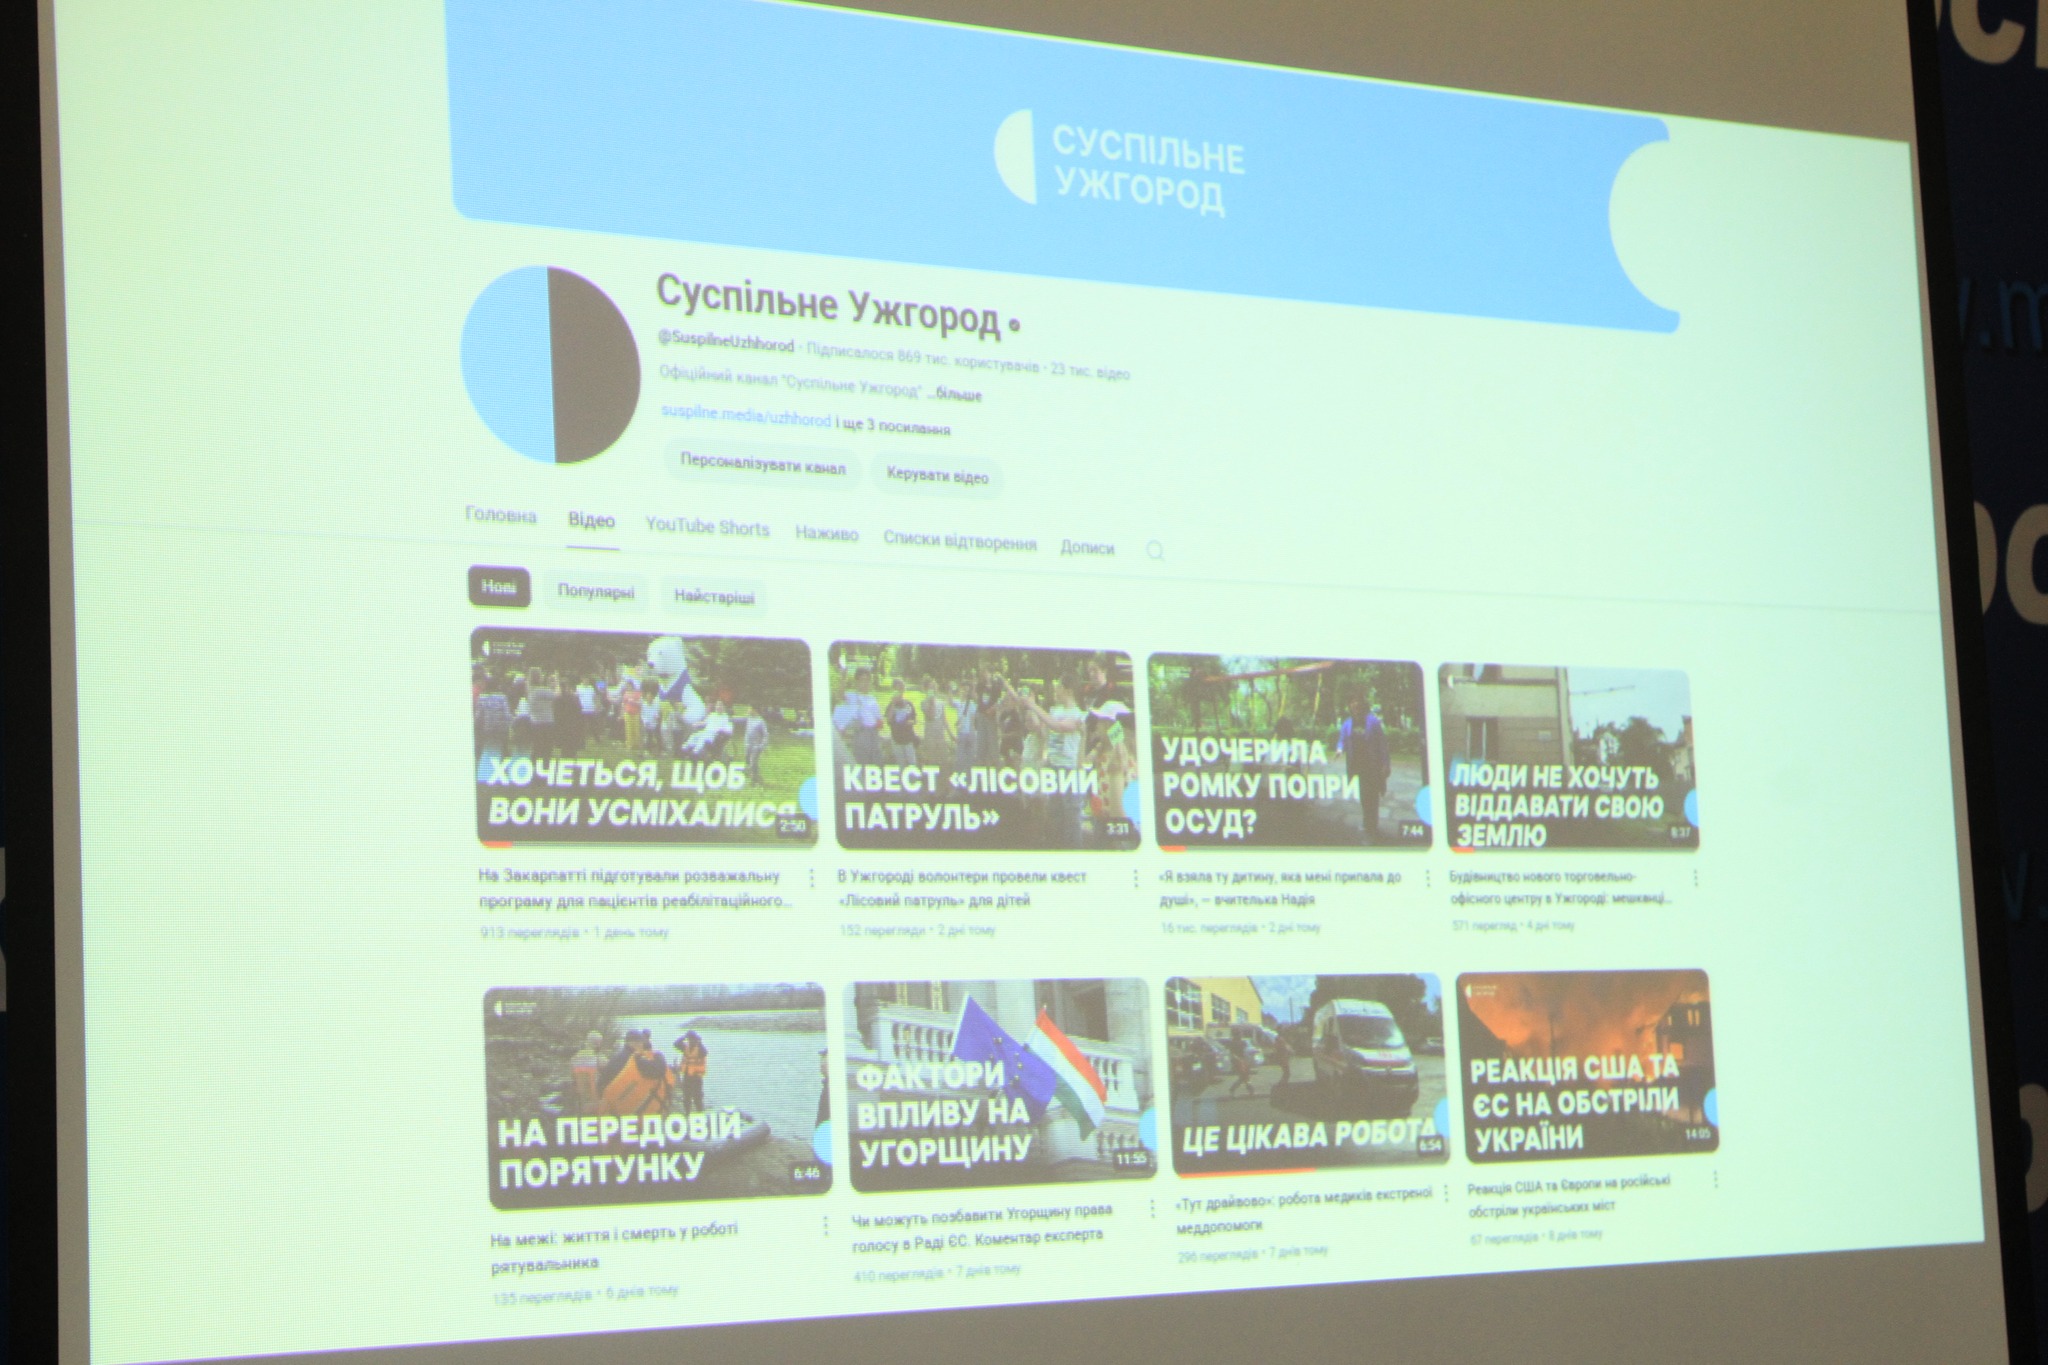Open three-dot menu for «Лісовий патруль» video
The image size is (2048, 1365).
click(1135, 878)
